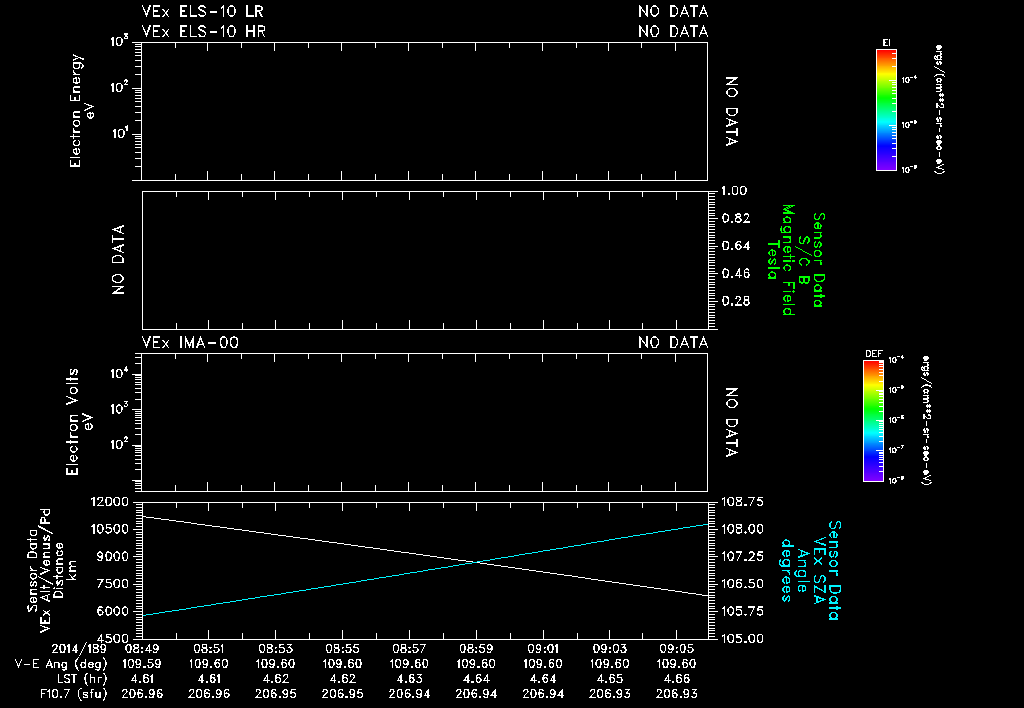Click the units label beside the DEF colorbar
Screen dimensions: 1024x708
(926, 421)
